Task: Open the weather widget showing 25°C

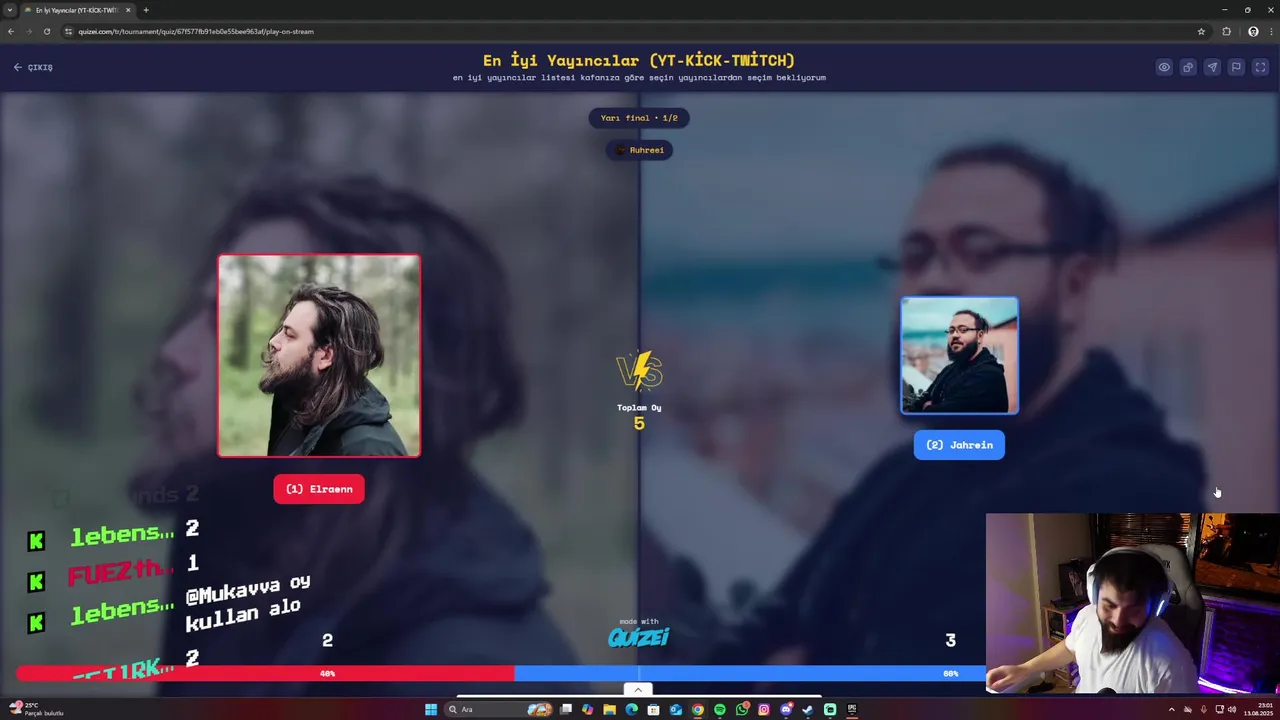Action: [x=36, y=709]
